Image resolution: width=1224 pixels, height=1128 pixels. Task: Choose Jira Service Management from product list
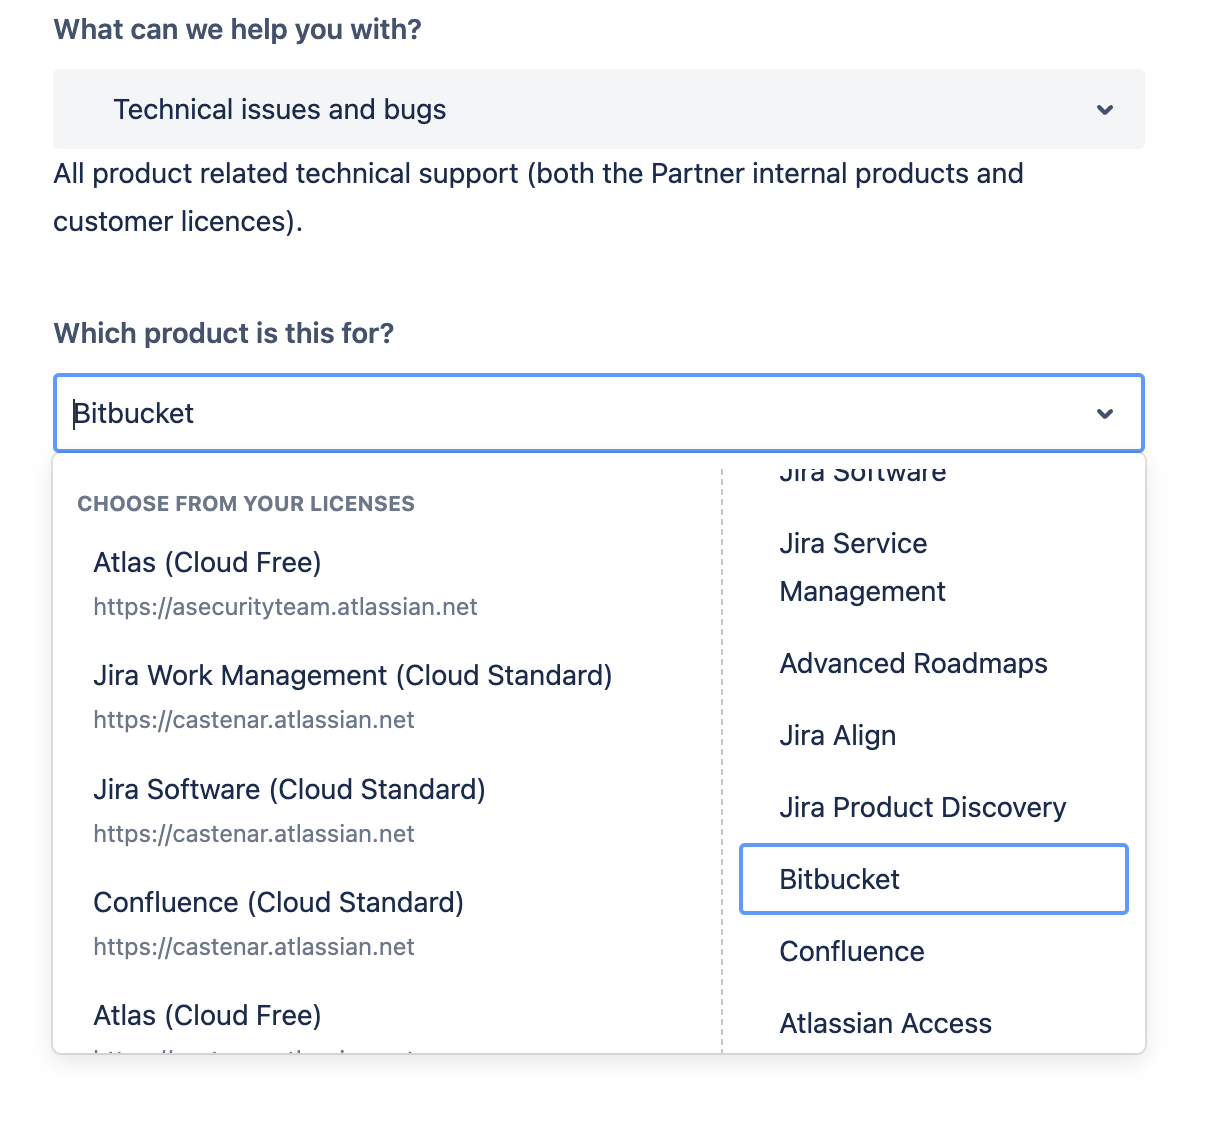[861, 567]
